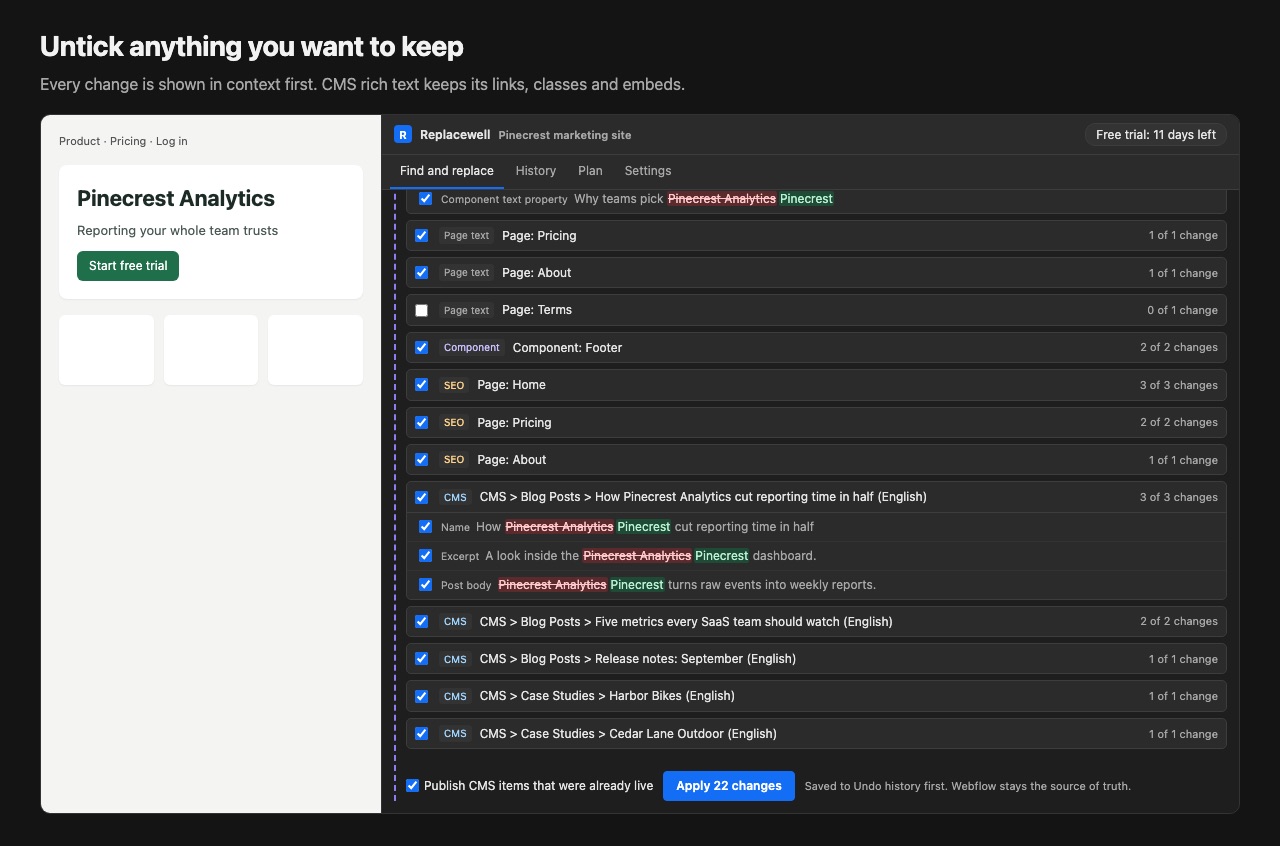Viewport: 1280px width, 846px height.
Task: Toggle Publish CMS items already live checkbox
Action: 412,785
